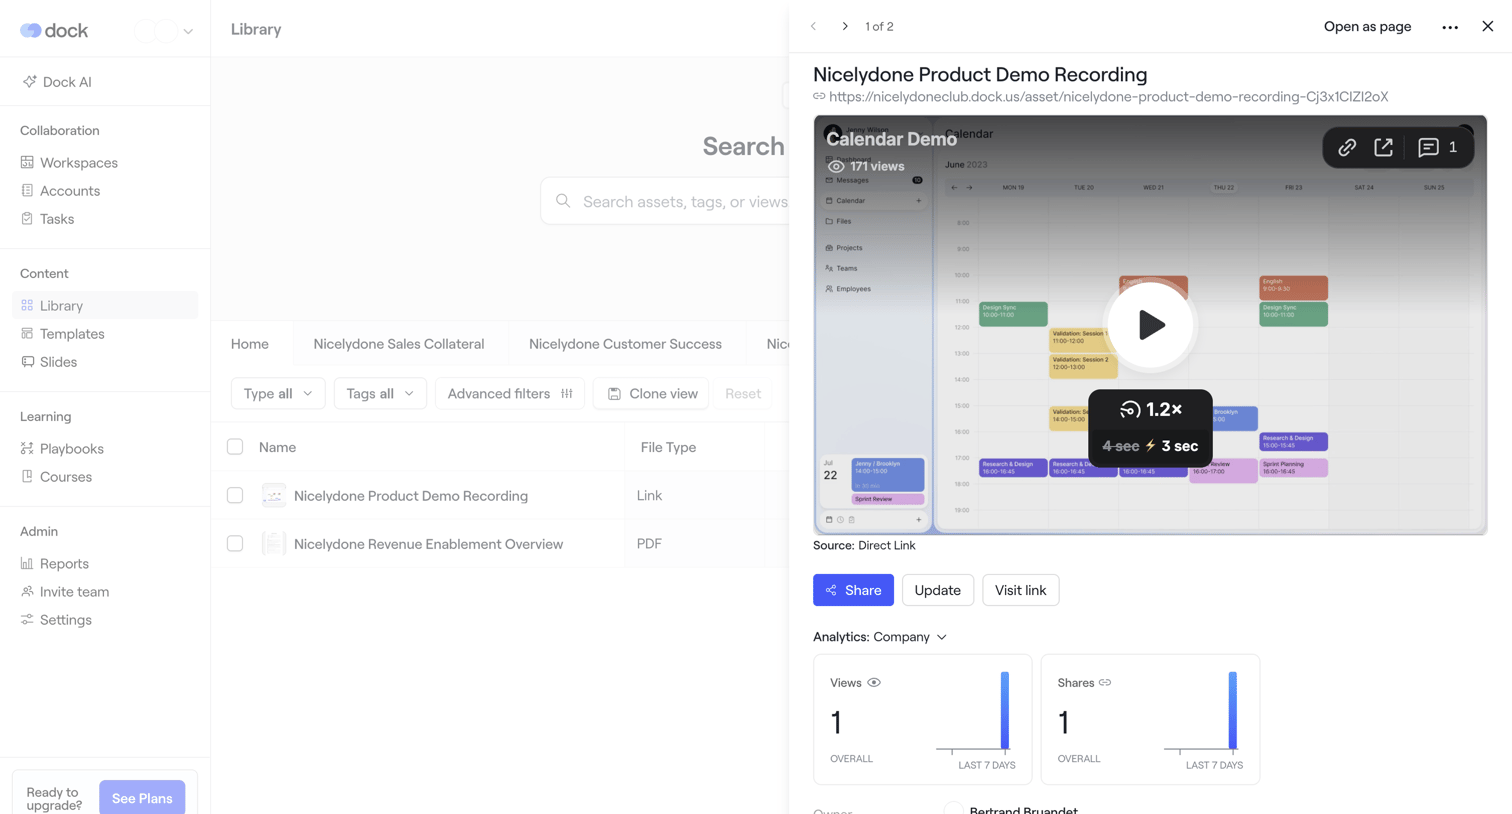1512x814 pixels.
Task: Switch to Nicelydone Customer Success tab
Action: click(625, 344)
